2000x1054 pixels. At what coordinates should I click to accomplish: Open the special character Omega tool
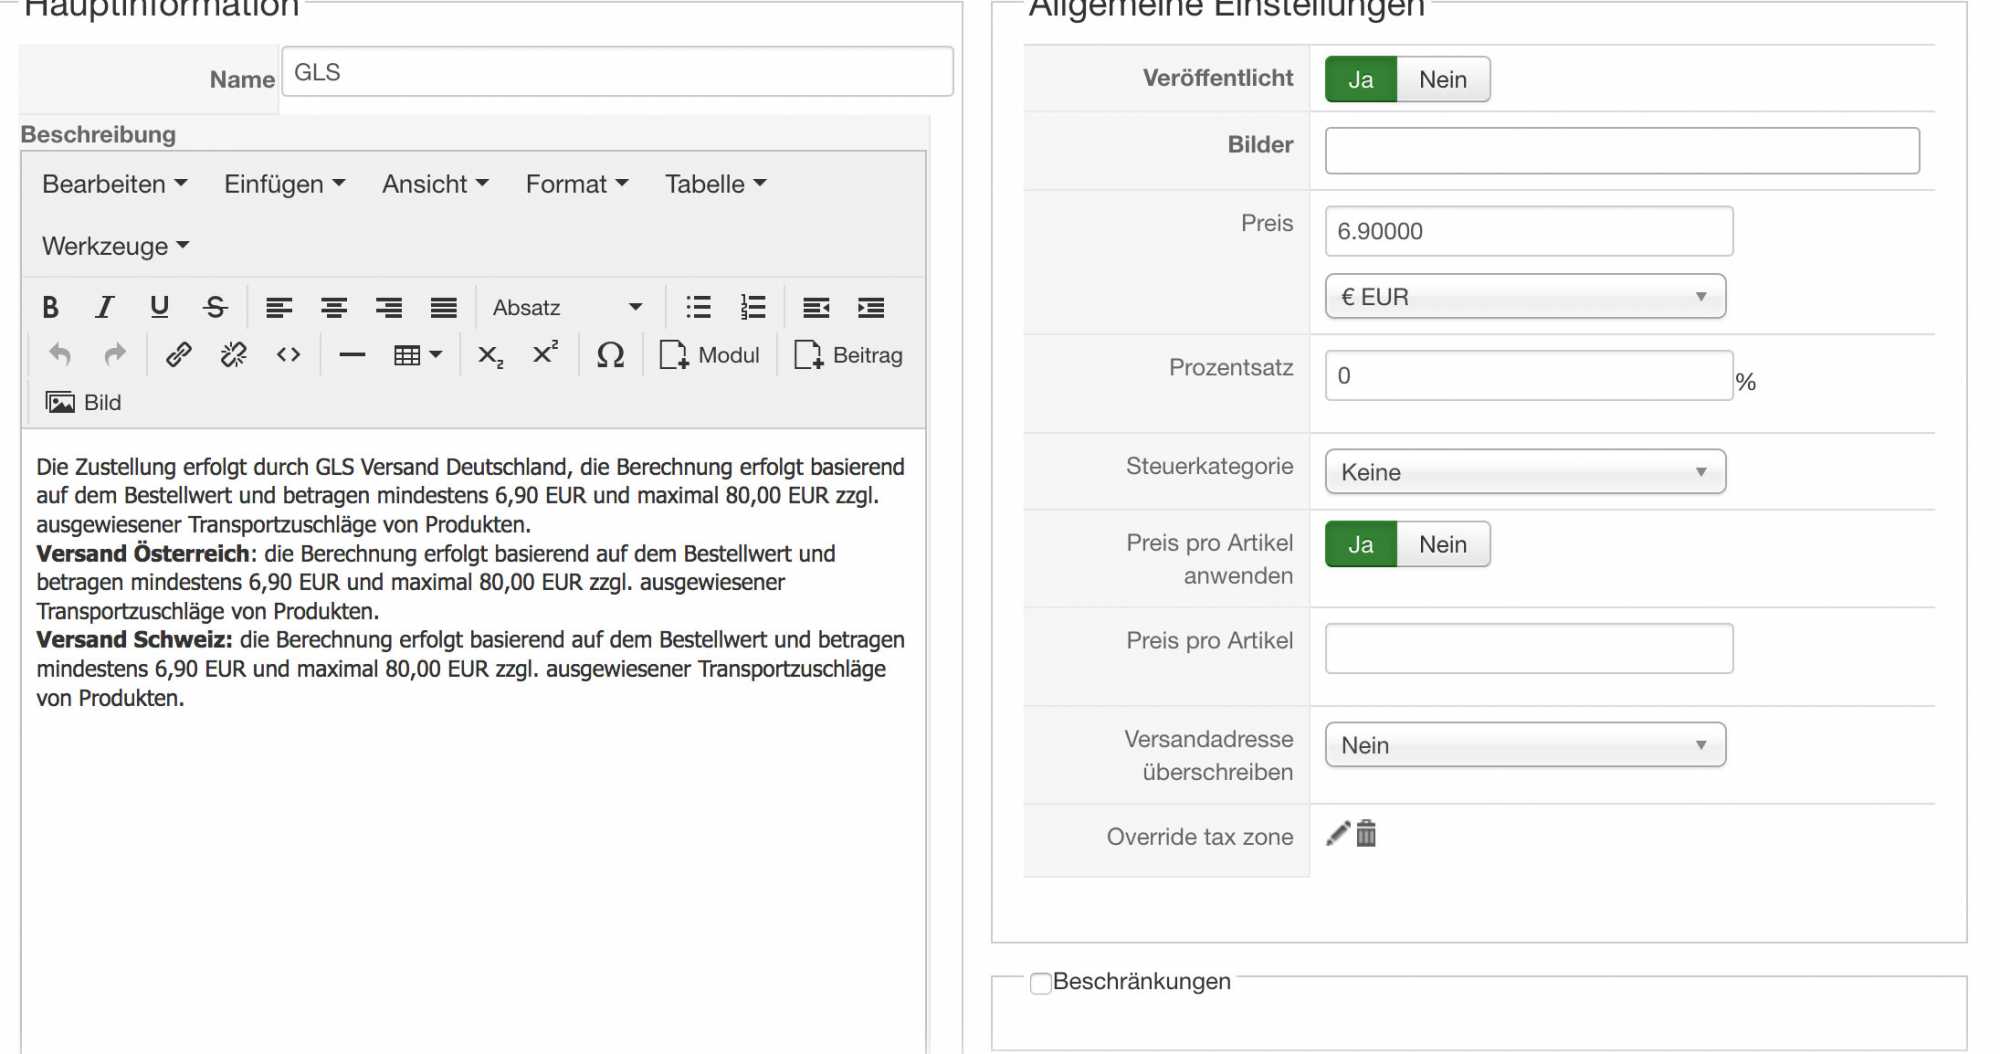click(x=610, y=355)
